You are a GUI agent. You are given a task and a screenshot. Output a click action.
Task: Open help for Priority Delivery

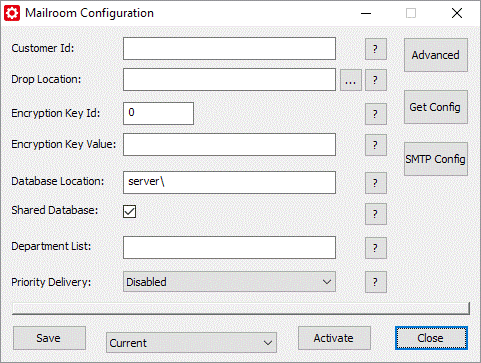pos(376,282)
